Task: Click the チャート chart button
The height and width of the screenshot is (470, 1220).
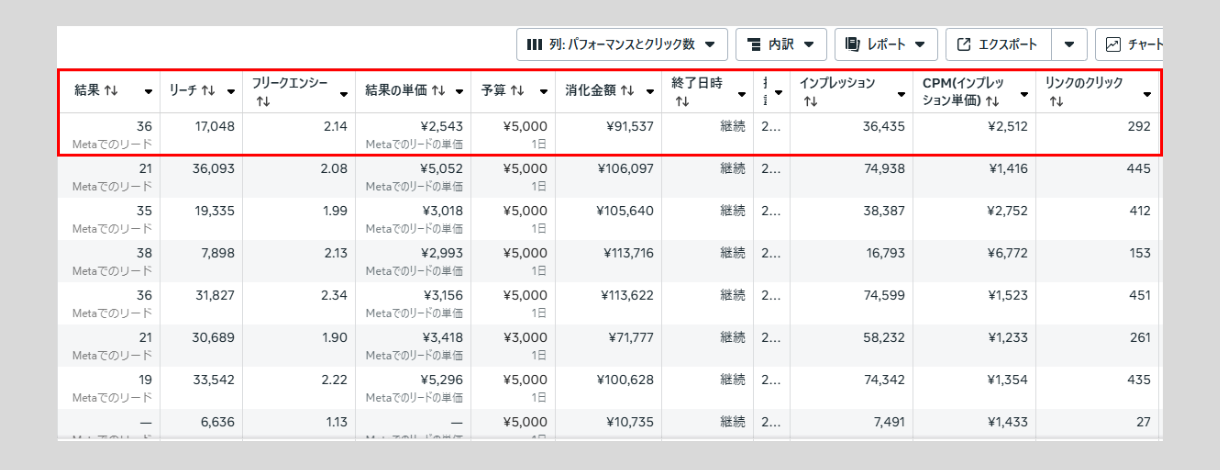Action: click(x=1133, y=44)
